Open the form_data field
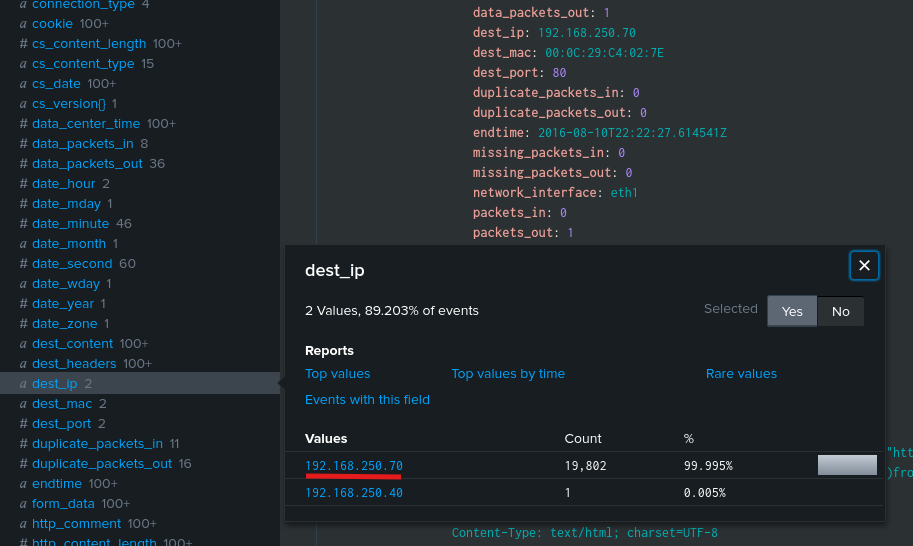The width and height of the screenshot is (913, 546). point(63,504)
